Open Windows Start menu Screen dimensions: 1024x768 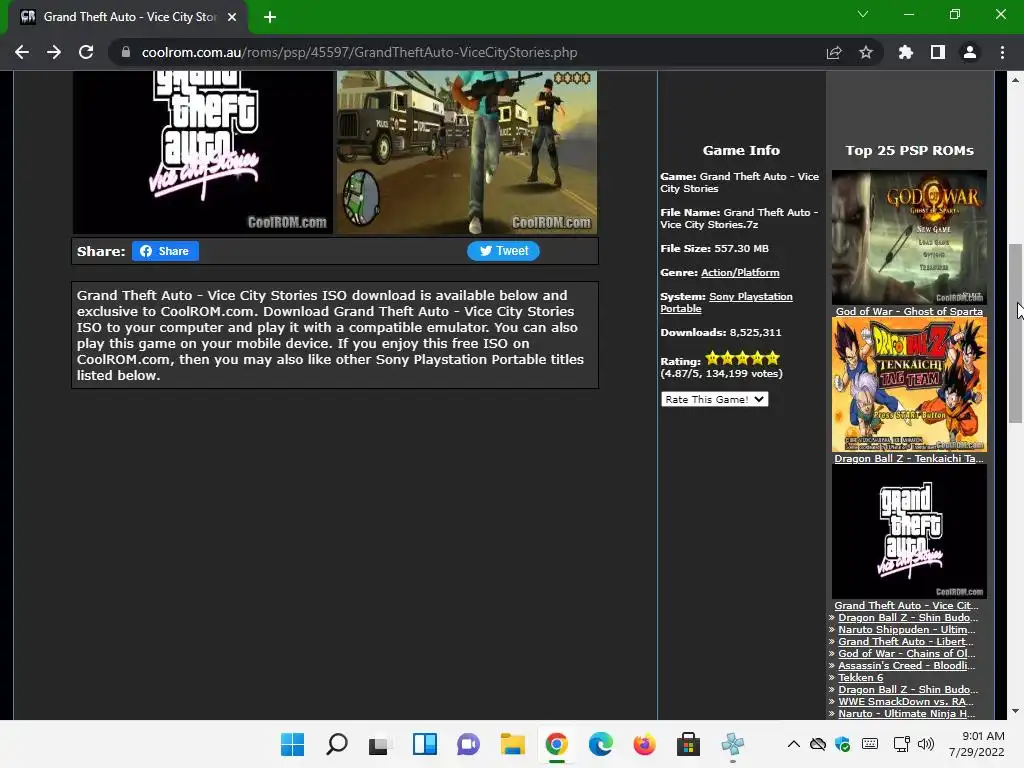point(293,744)
